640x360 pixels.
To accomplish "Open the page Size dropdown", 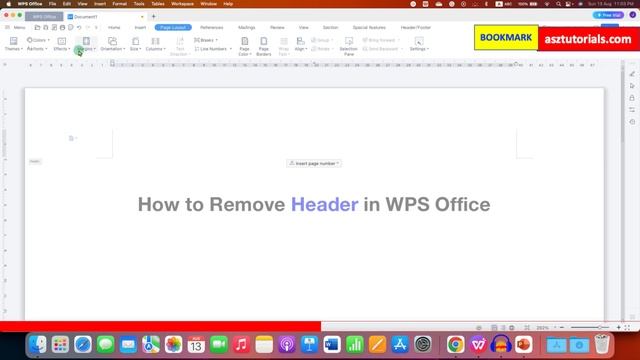I will tap(136, 44).
